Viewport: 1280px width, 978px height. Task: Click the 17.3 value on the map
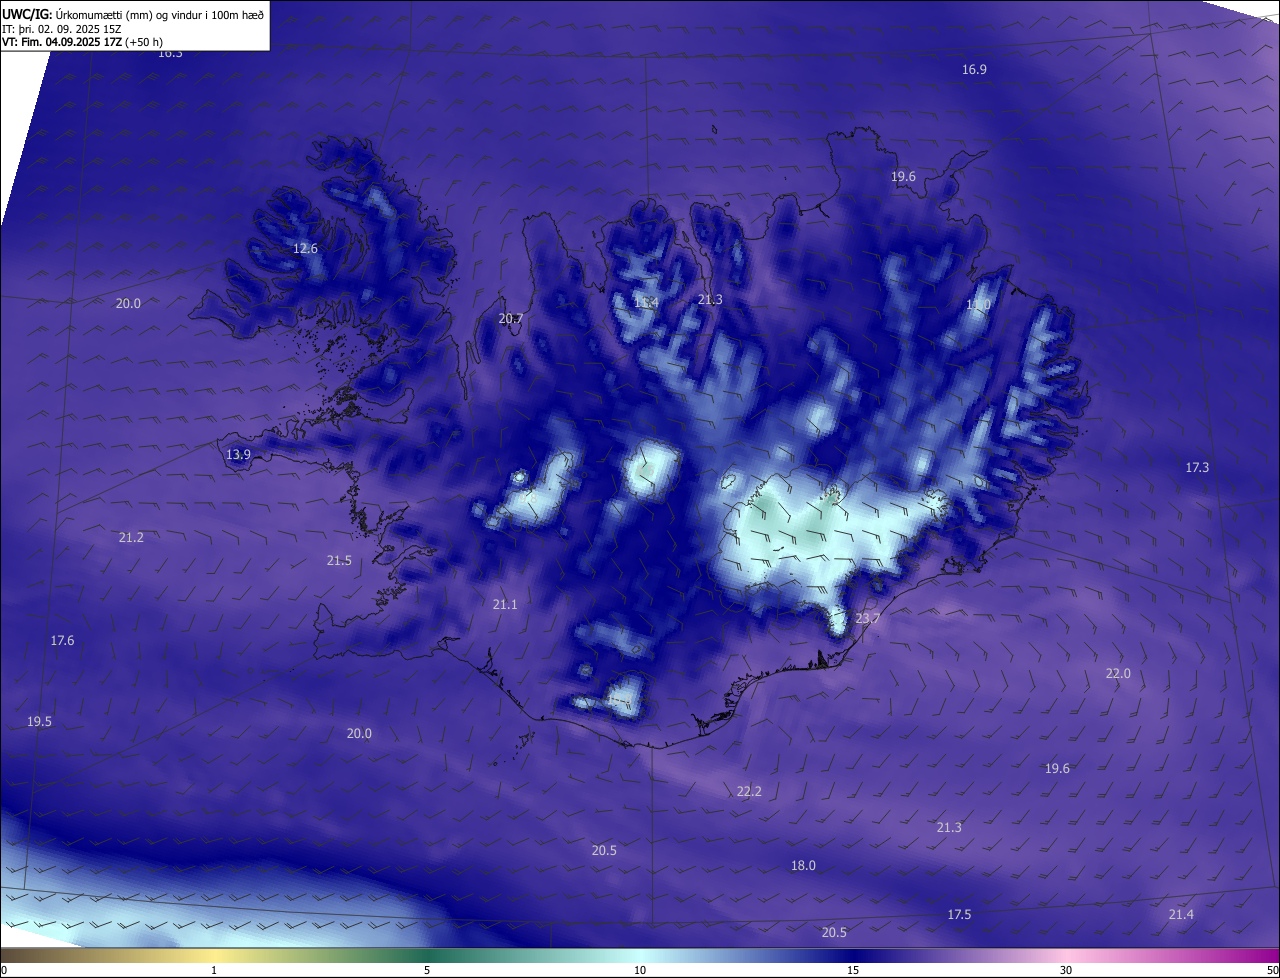coord(1197,468)
